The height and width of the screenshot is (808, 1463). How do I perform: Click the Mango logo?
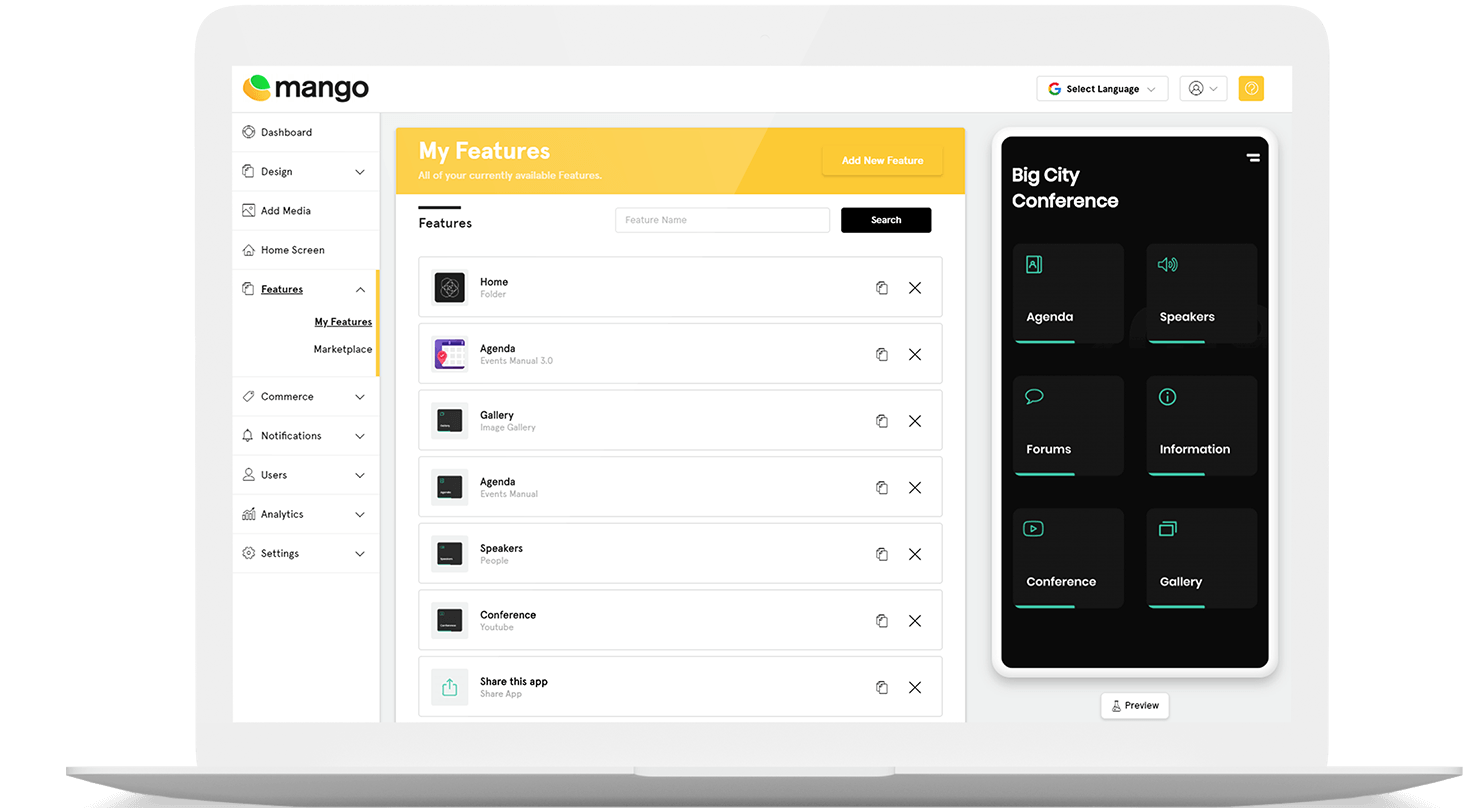[305, 88]
